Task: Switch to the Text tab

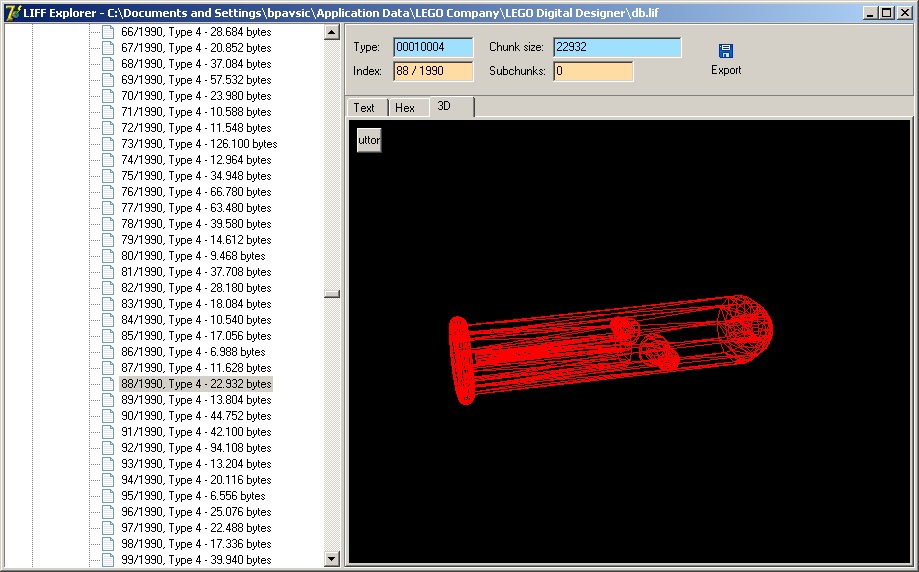Action: 367,108
